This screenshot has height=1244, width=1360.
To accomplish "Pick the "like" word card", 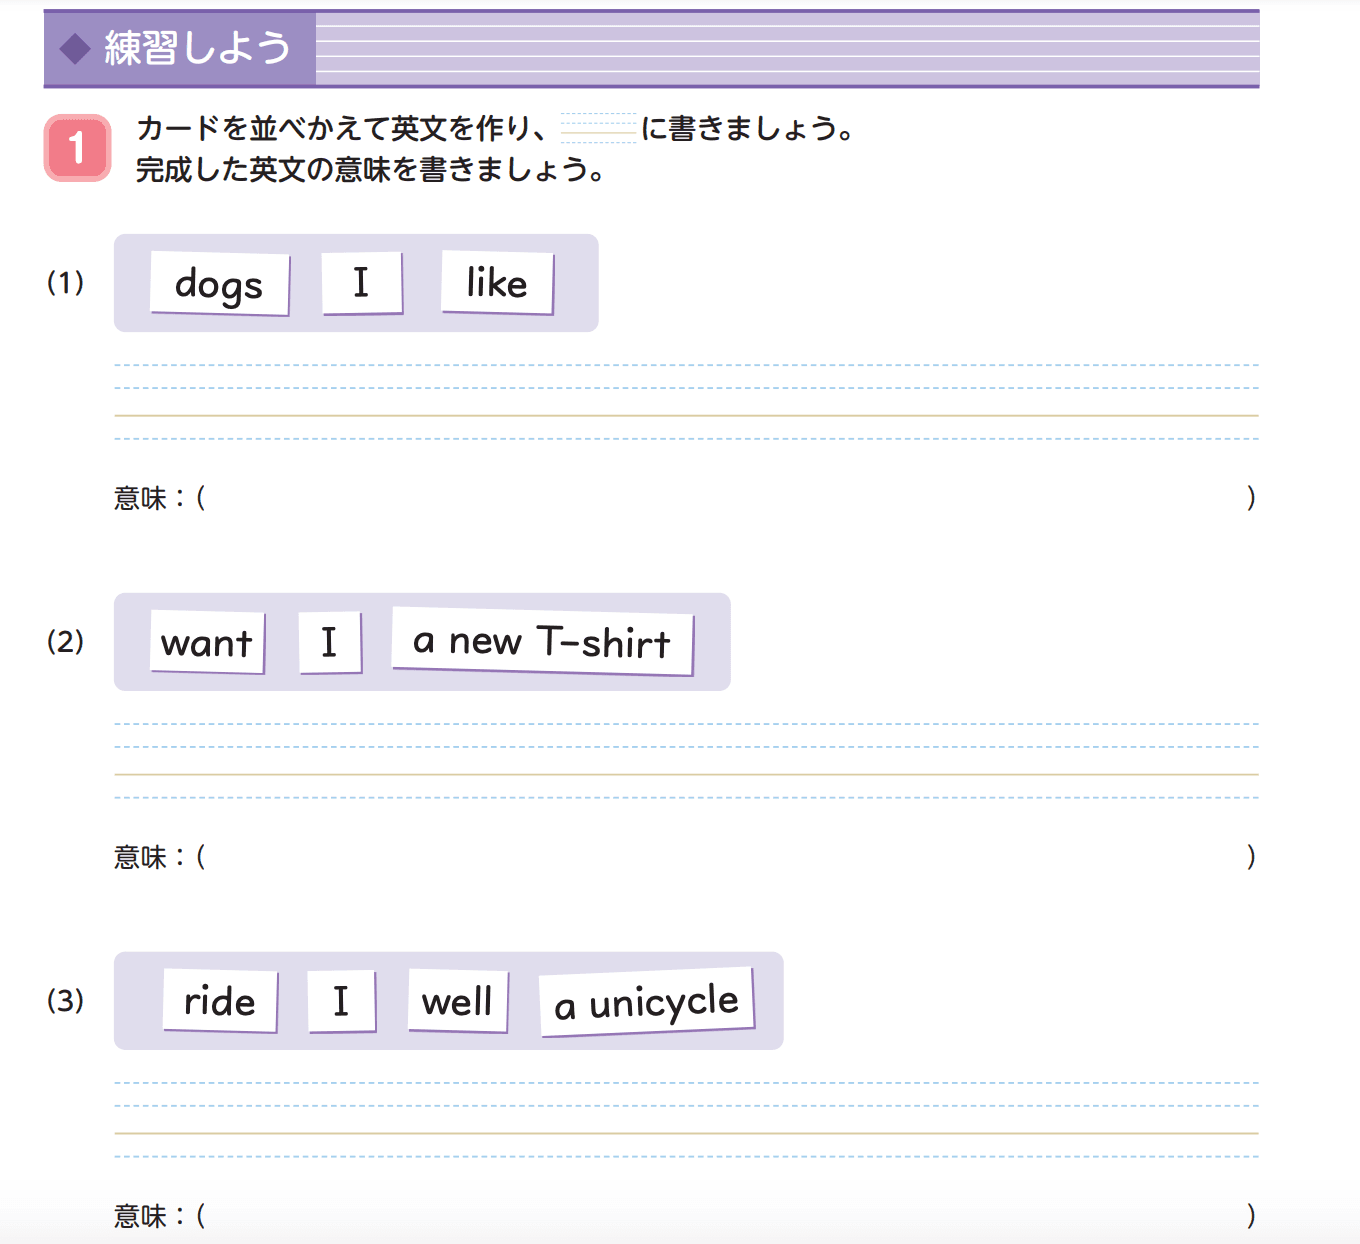I will pyautogui.click(x=497, y=283).
